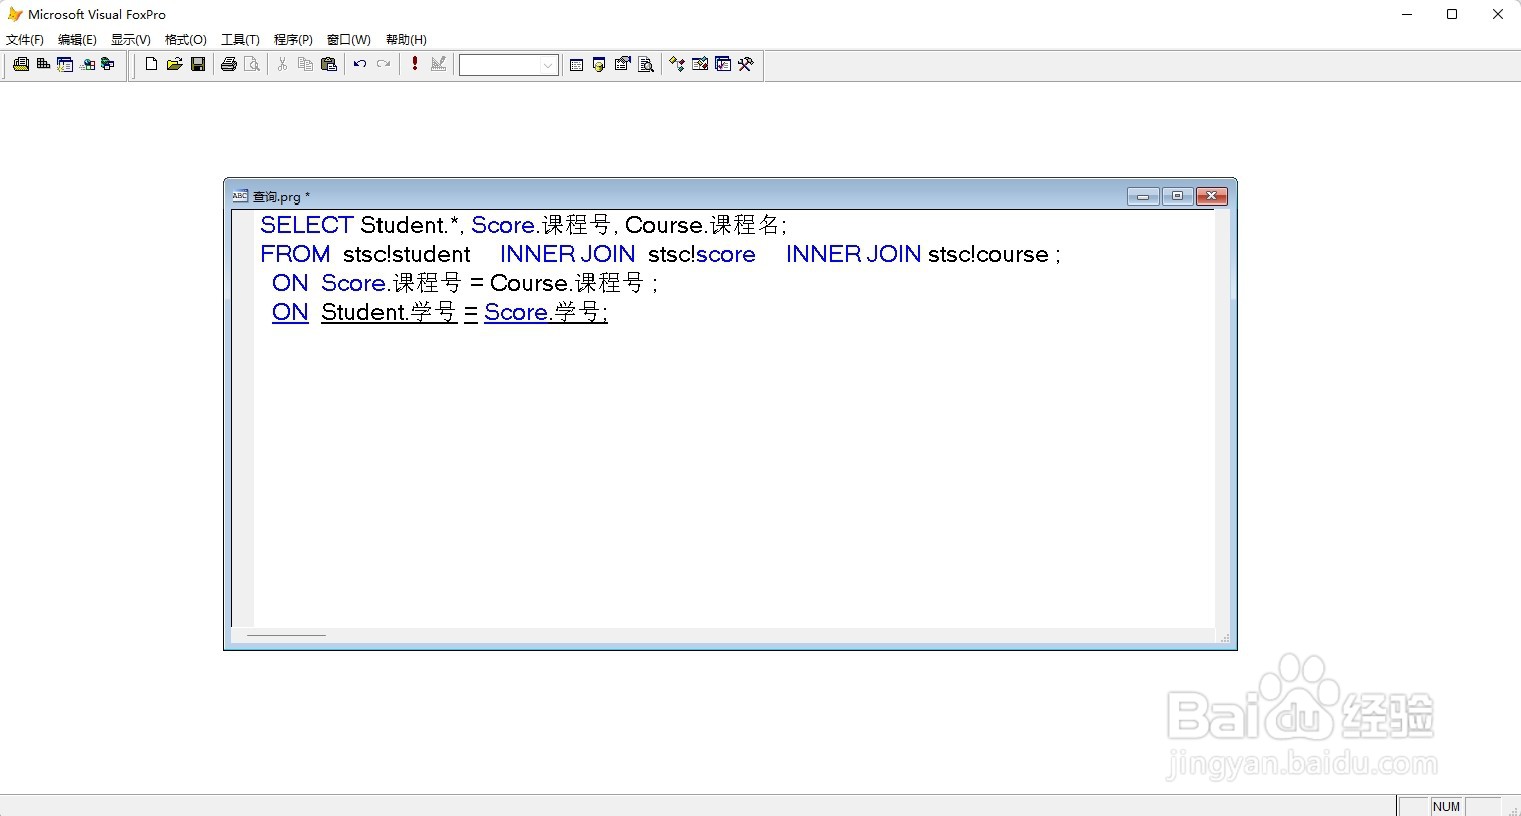Screen dimensions: 1521x816
Task: Open the 程序(P) menu
Action: point(293,40)
